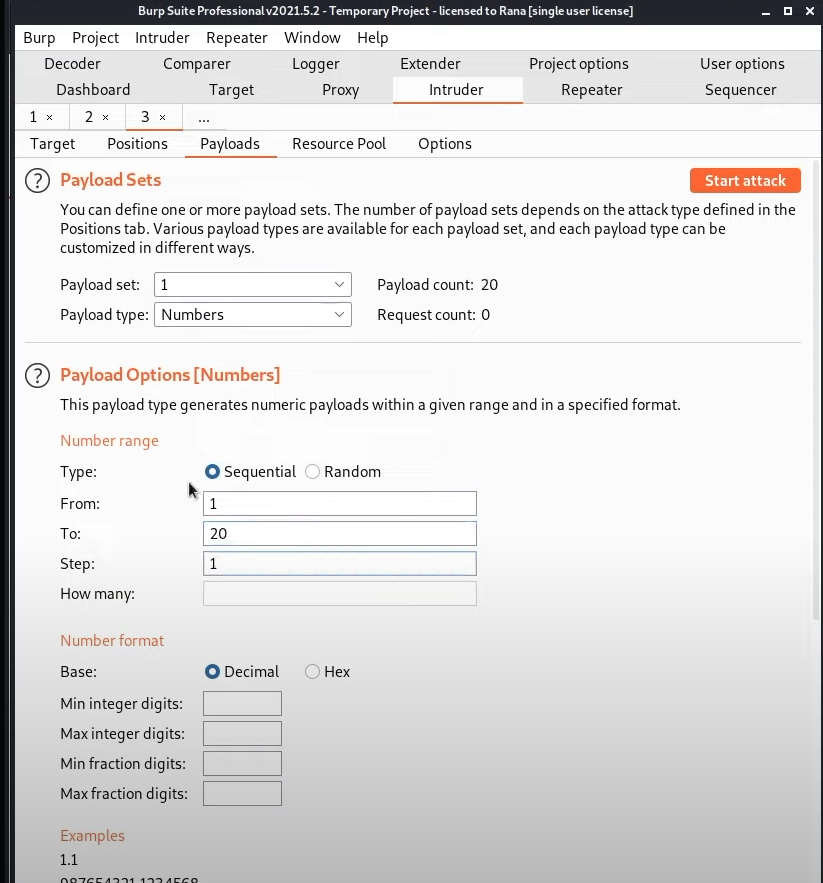Go to the Proxy tab
The width and height of the screenshot is (823, 883).
[x=340, y=90]
